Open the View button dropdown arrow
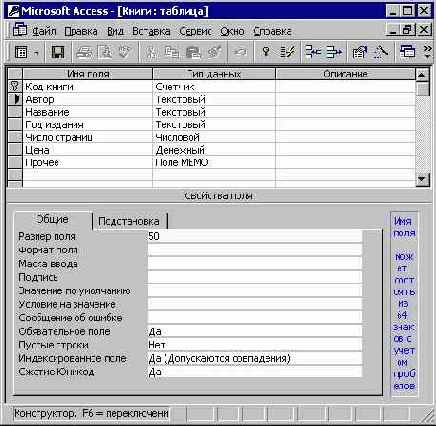 point(36,53)
